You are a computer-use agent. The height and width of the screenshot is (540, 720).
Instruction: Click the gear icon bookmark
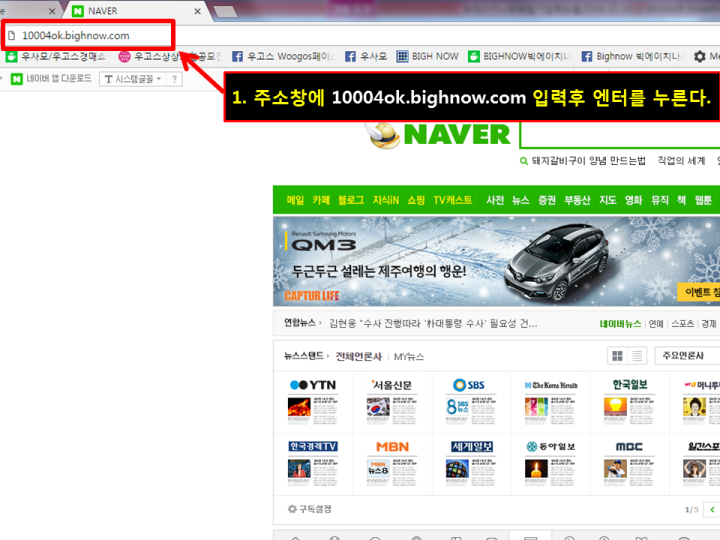[699, 56]
